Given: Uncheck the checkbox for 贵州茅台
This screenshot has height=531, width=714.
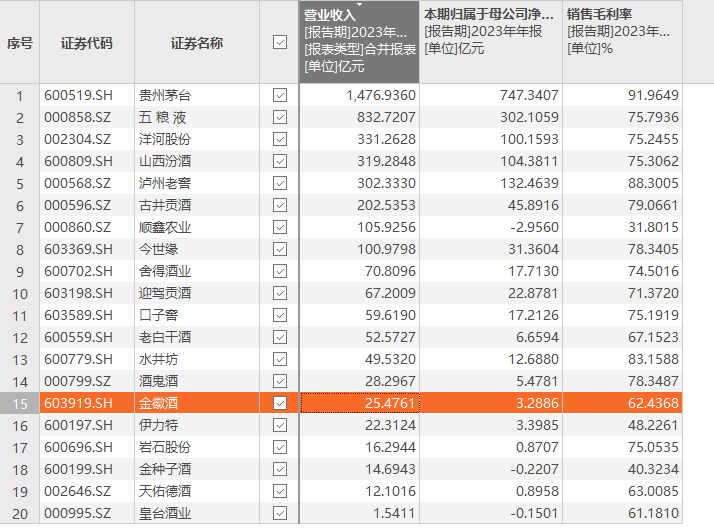Looking at the screenshot, I should click(x=280, y=95).
